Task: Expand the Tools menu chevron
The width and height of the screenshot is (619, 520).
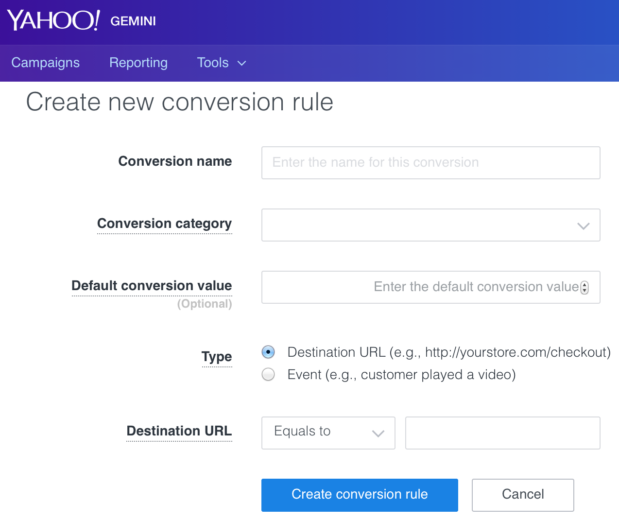Action: tap(242, 63)
